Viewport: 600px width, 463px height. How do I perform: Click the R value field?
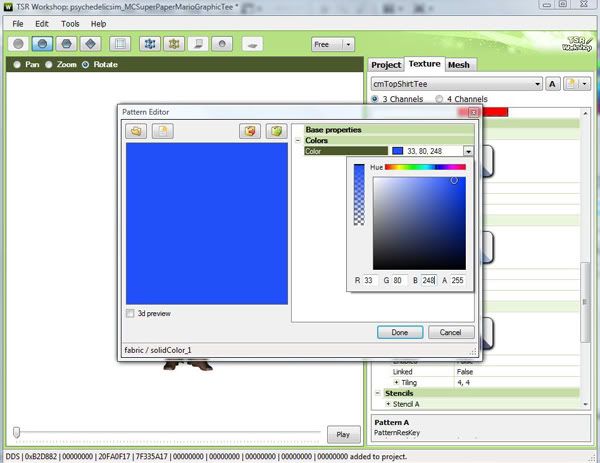click(x=370, y=280)
